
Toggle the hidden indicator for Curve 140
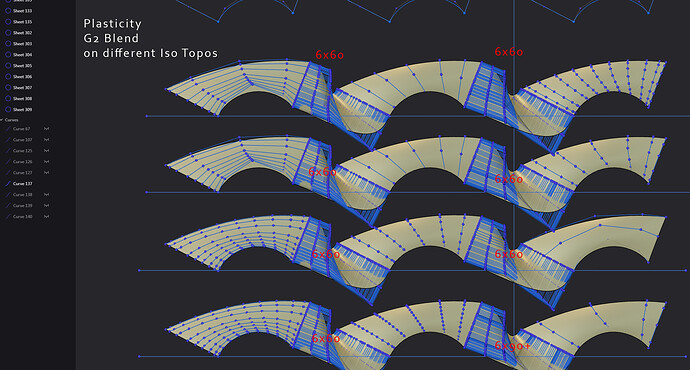point(46,216)
